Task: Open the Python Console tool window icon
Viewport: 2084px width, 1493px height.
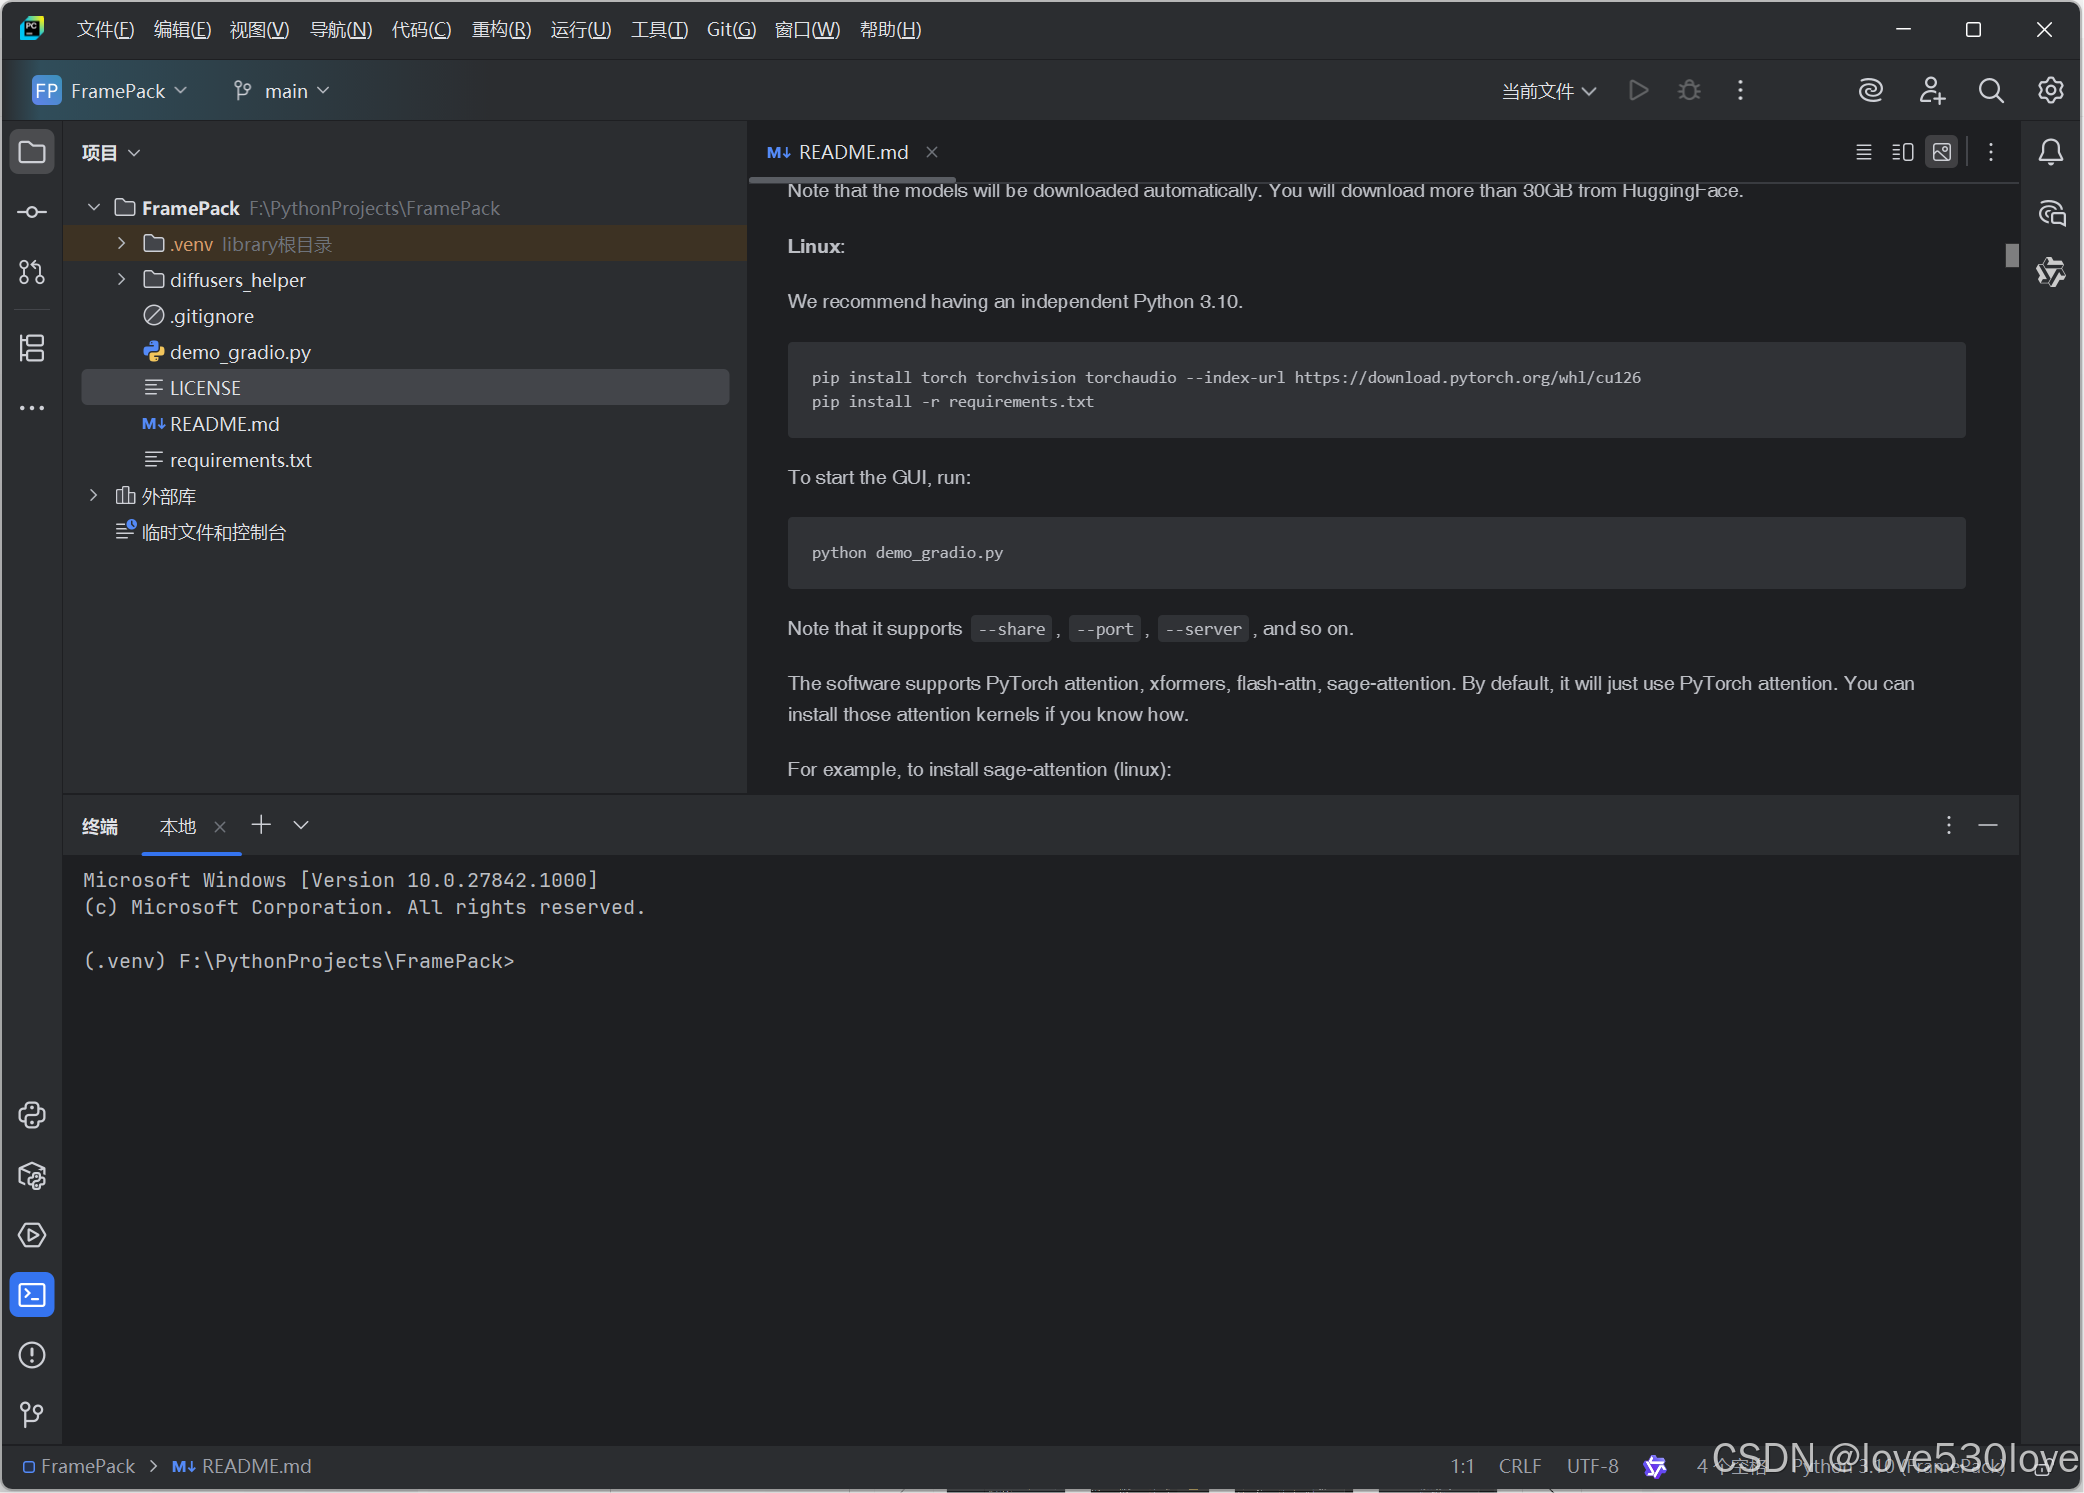Action: (32, 1115)
